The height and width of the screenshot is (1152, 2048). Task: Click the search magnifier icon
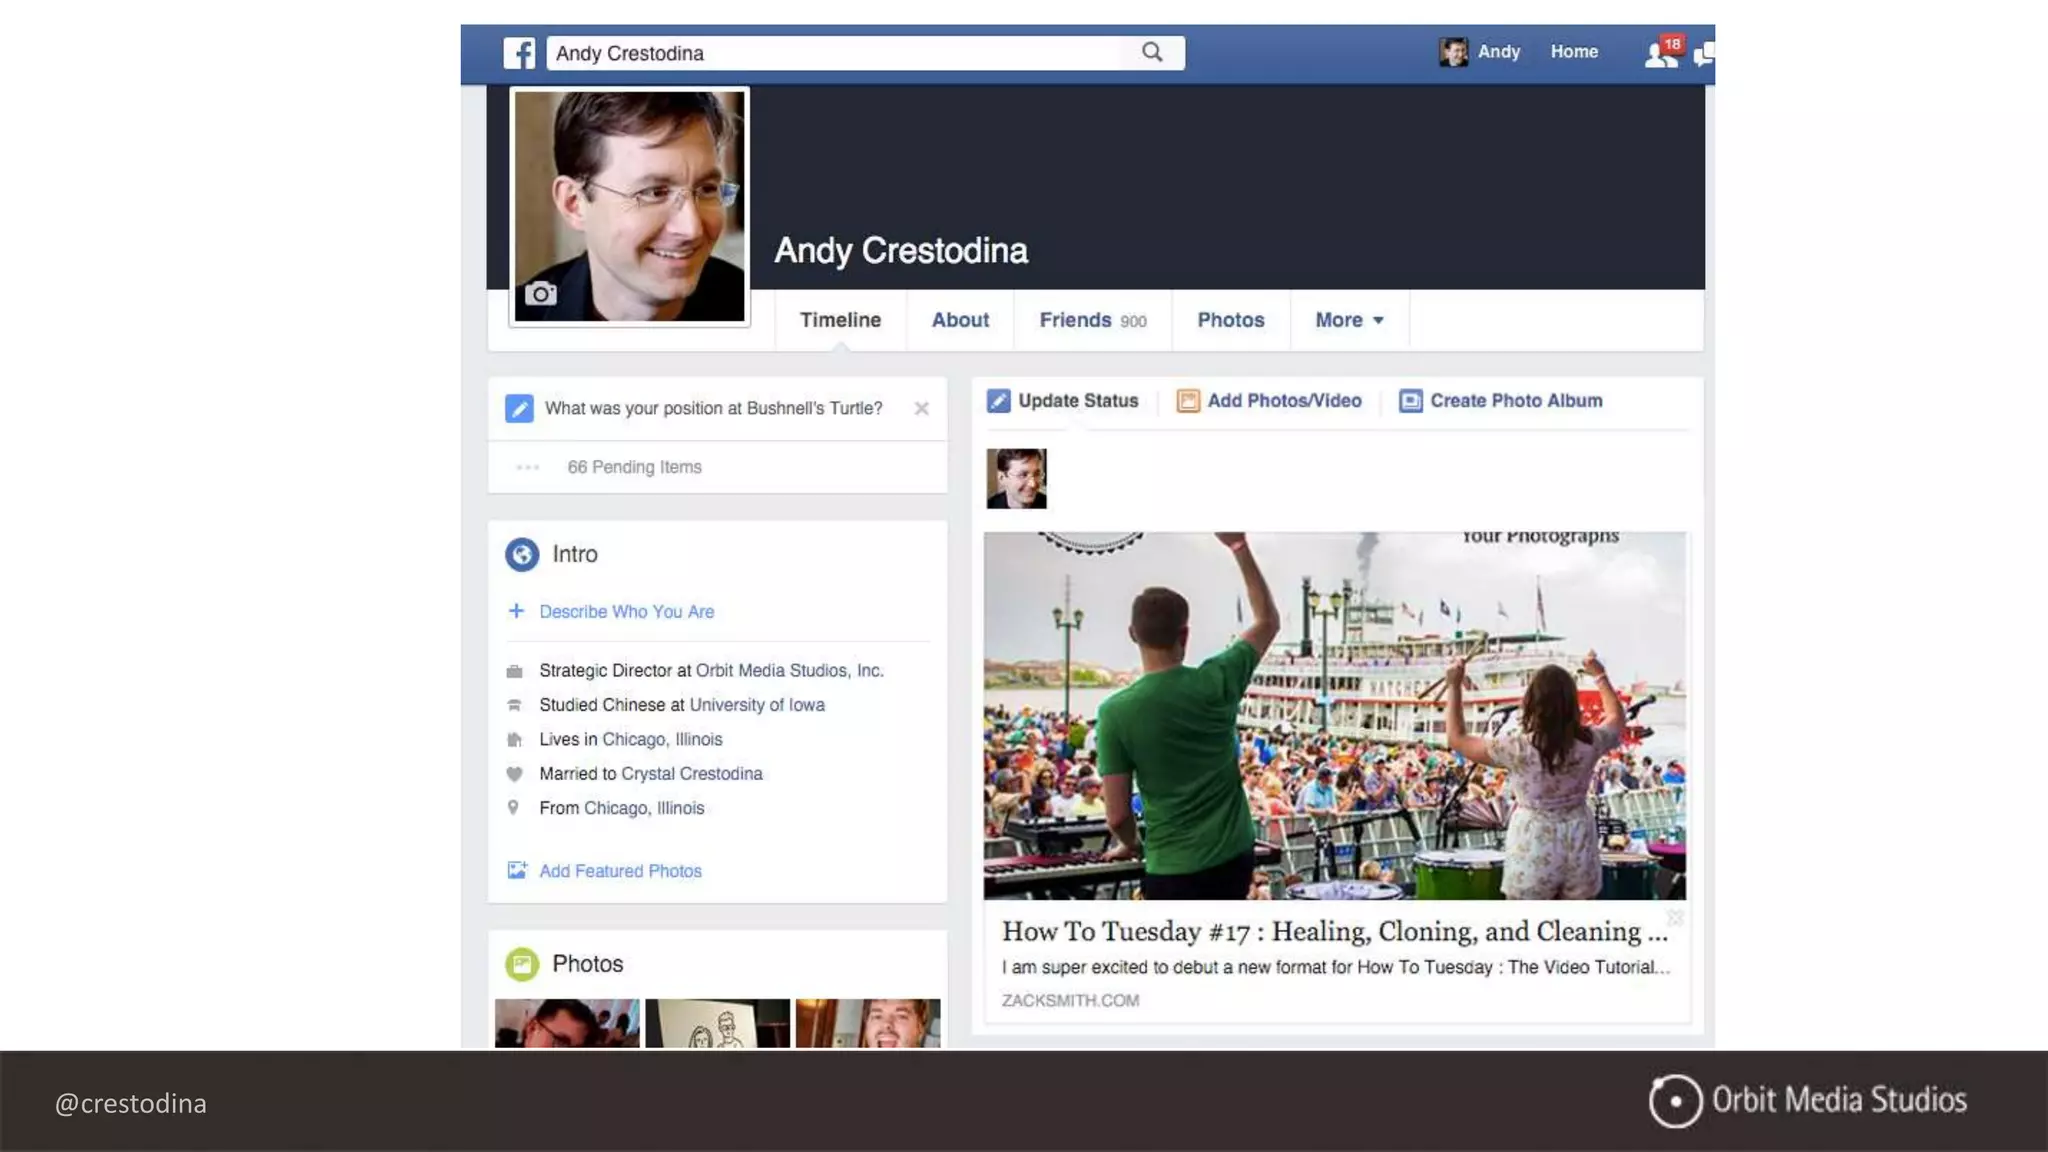pos(1152,52)
